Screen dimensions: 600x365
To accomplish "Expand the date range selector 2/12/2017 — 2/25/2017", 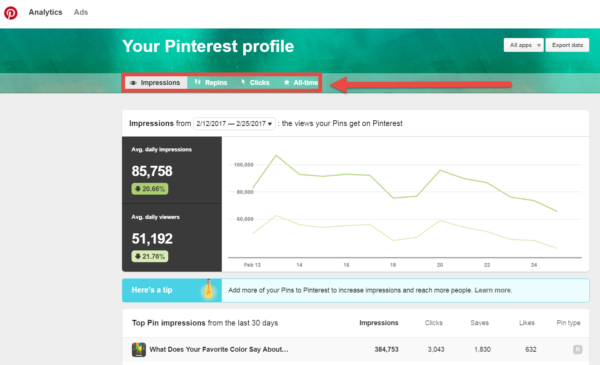I will (x=234, y=124).
